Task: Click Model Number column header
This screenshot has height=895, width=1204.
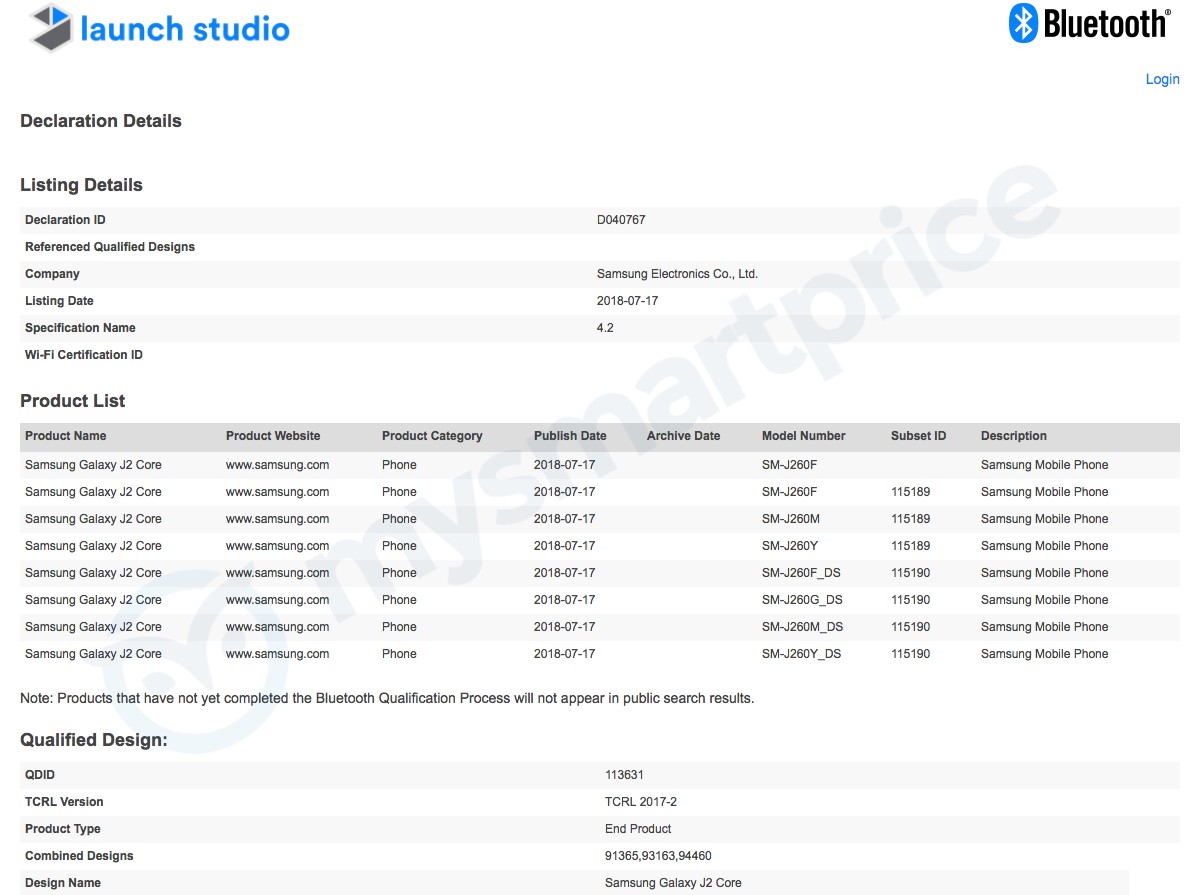Action: click(x=803, y=436)
